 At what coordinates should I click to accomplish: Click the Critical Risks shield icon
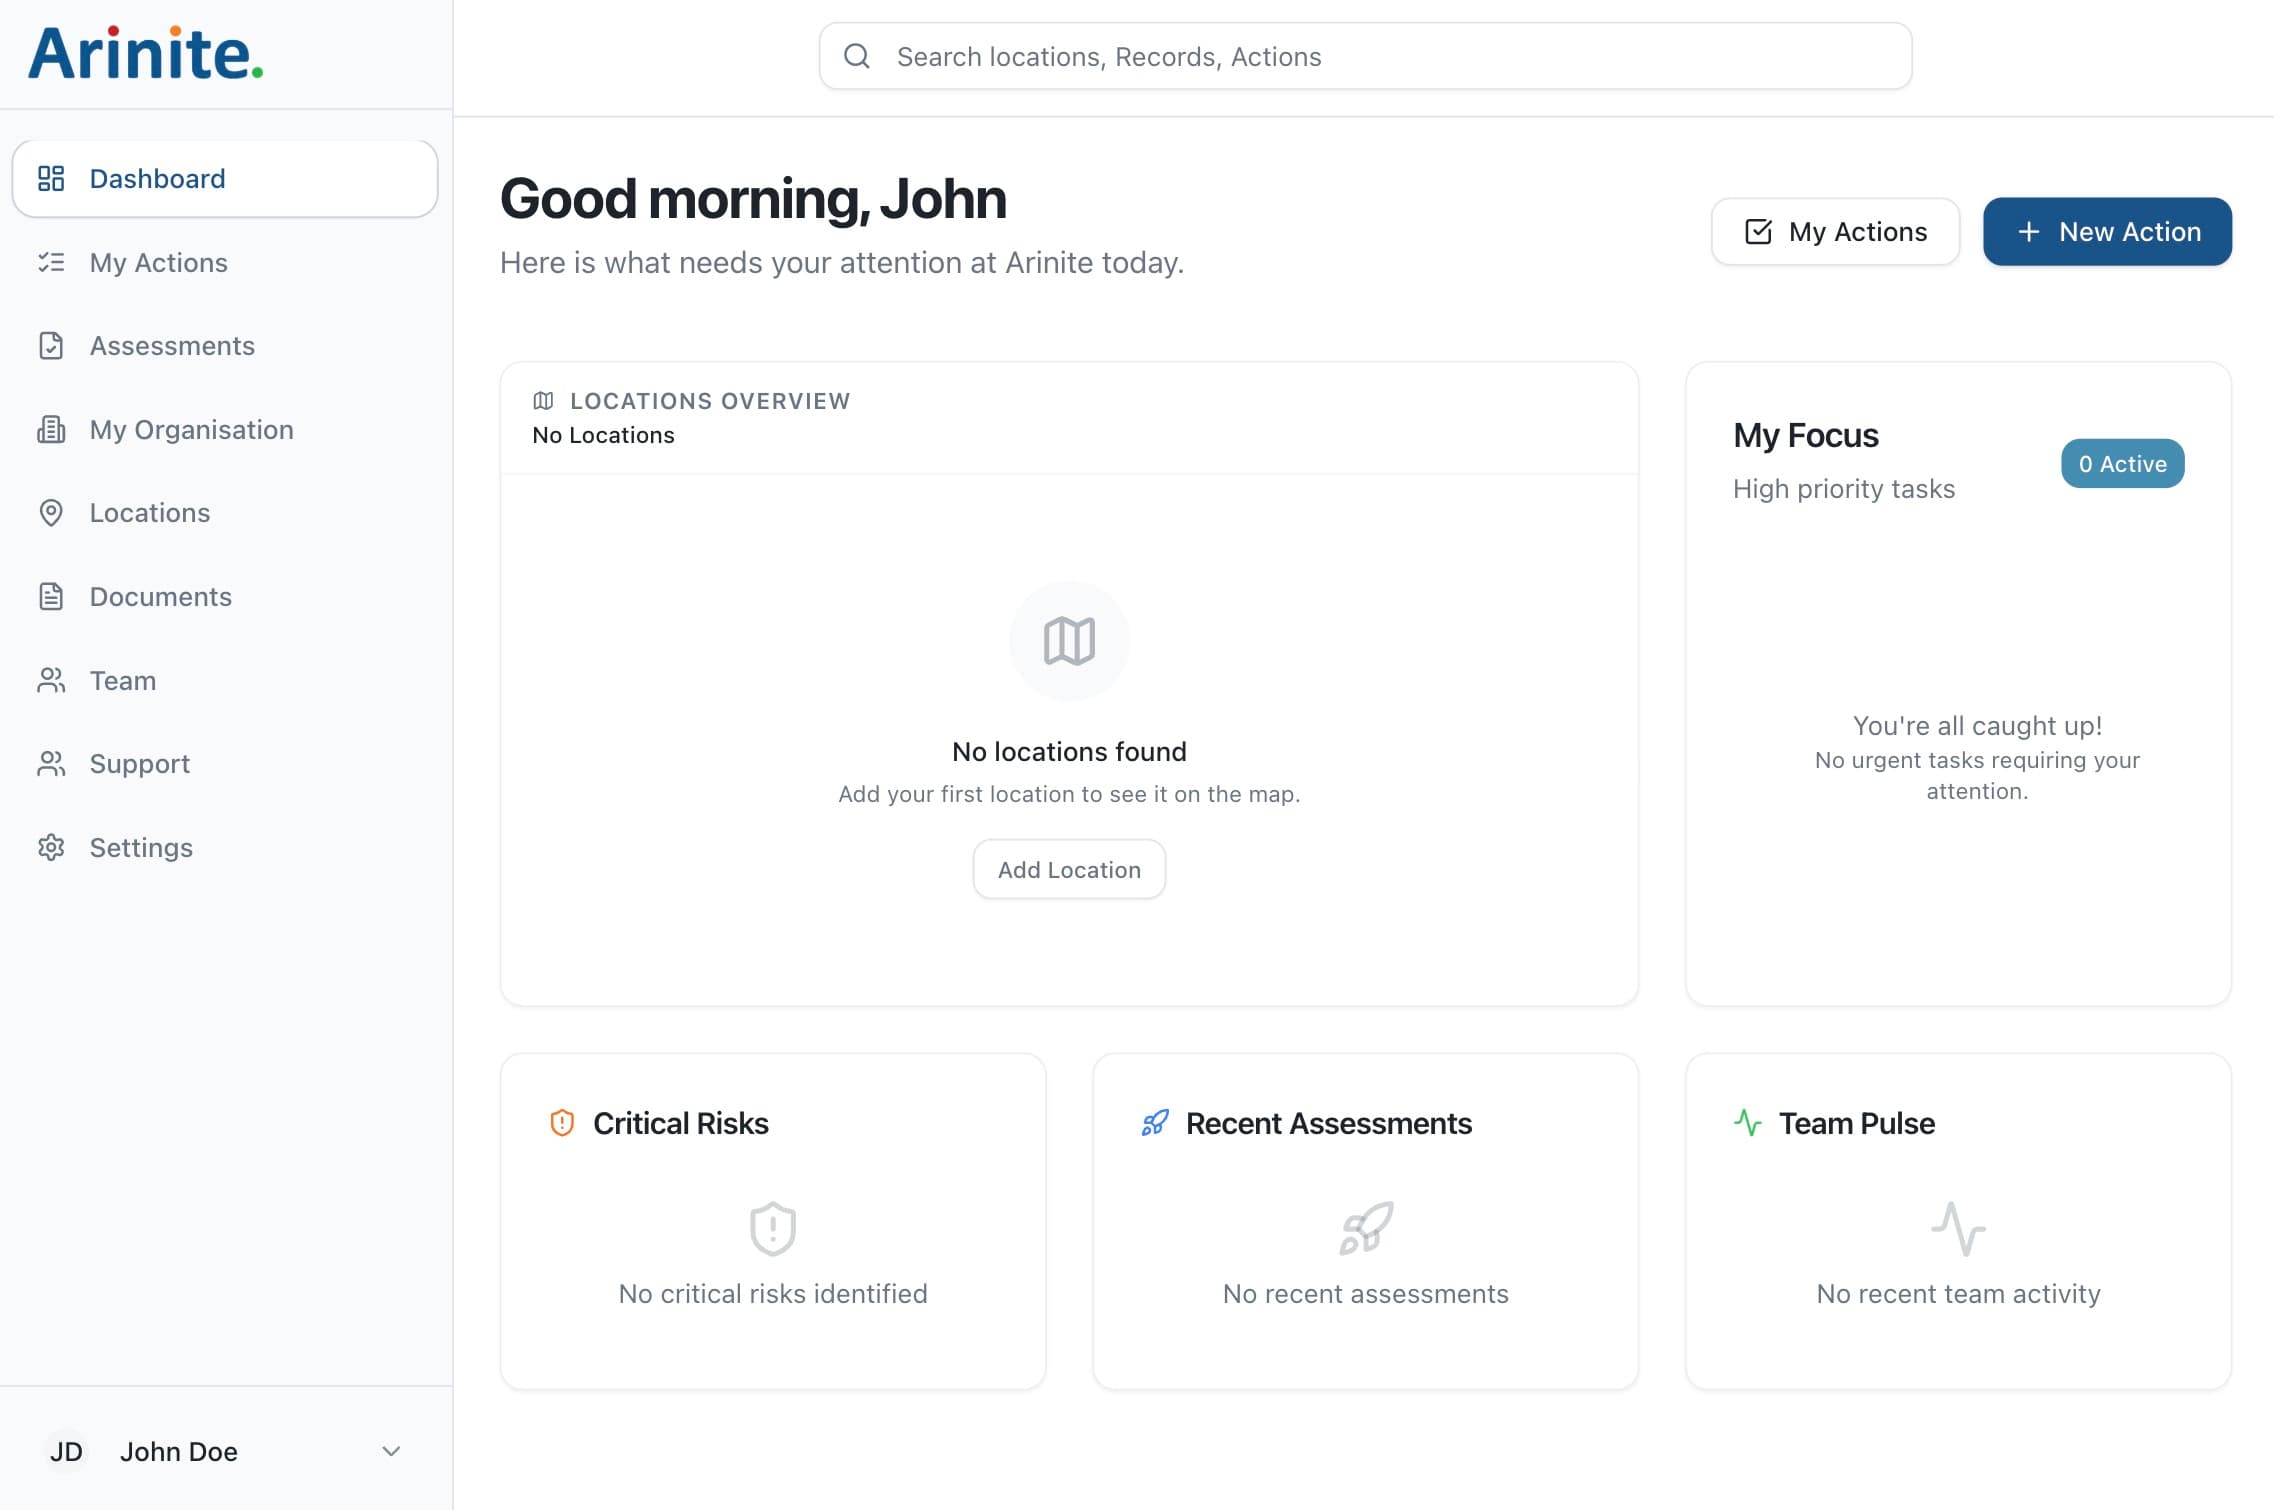563,1123
